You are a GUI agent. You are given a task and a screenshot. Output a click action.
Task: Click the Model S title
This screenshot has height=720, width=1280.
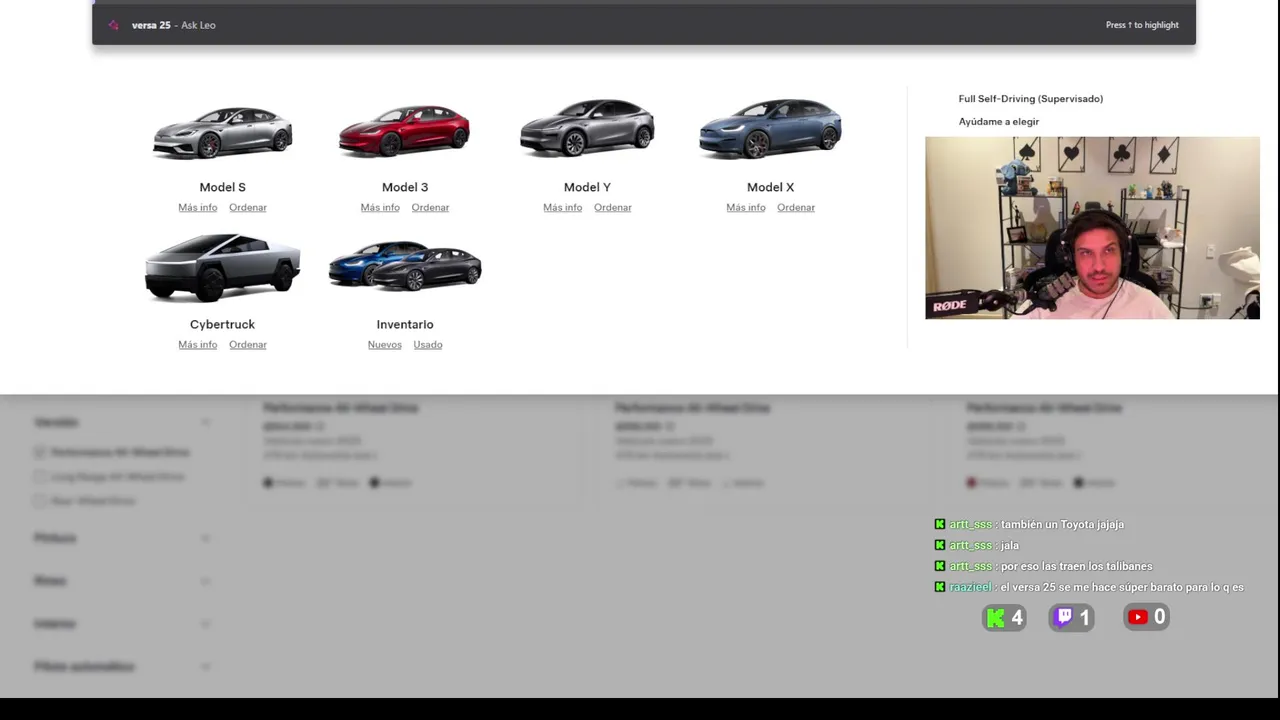(222, 187)
